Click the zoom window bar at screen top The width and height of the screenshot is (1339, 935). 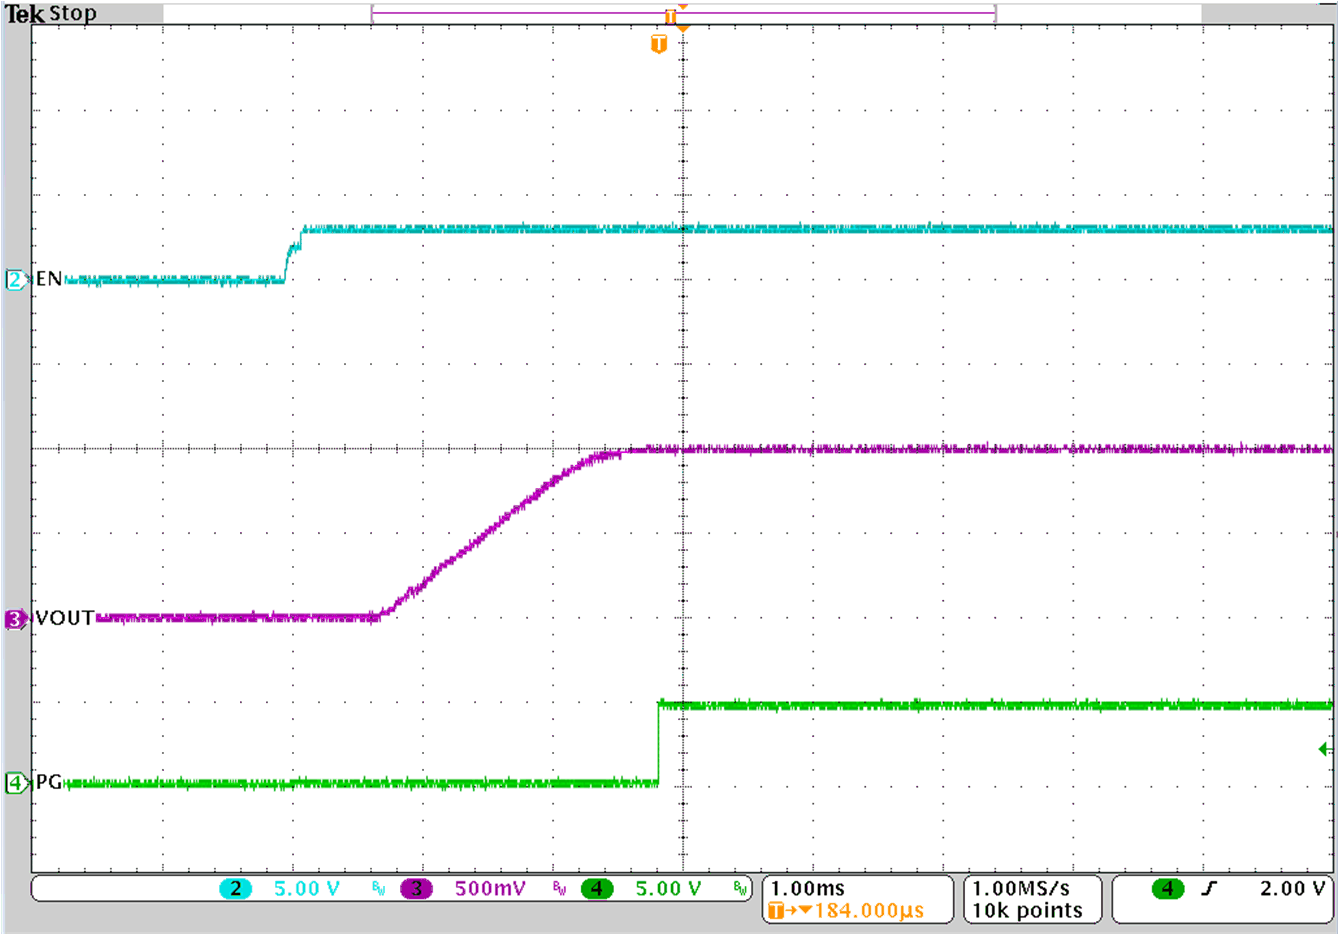[x=683, y=13]
